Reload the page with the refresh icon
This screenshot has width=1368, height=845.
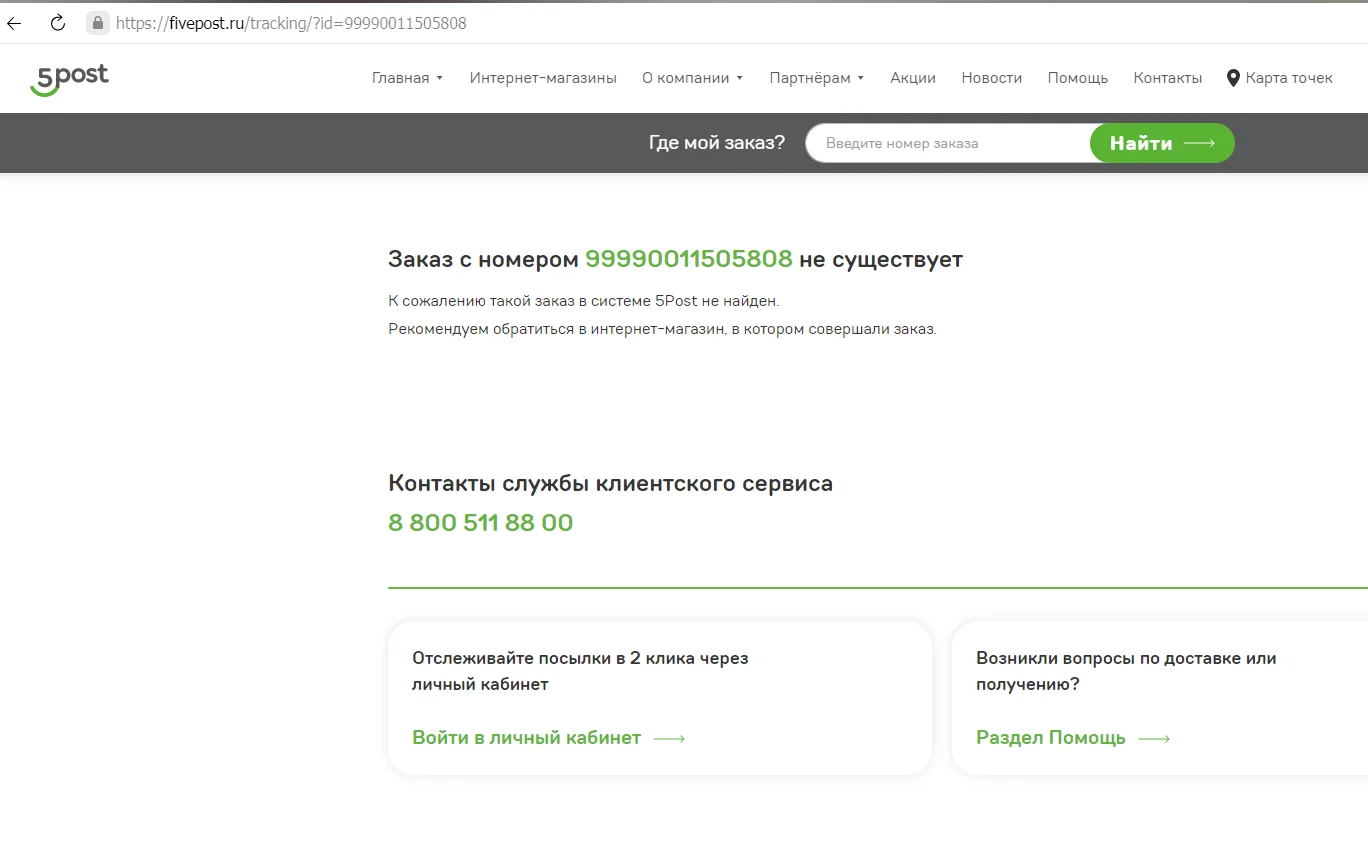click(58, 23)
